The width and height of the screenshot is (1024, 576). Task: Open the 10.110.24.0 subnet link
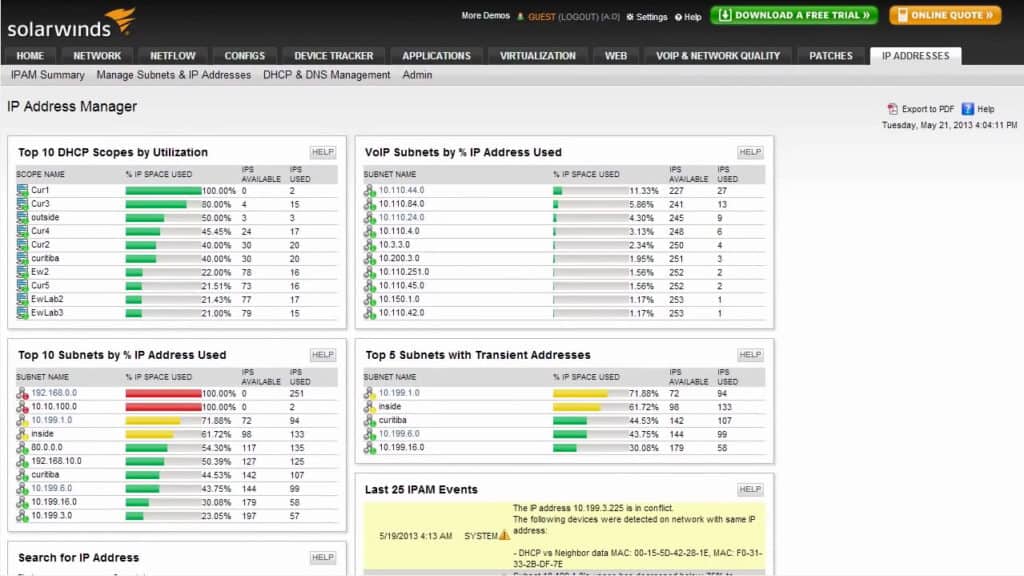(x=402, y=217)
